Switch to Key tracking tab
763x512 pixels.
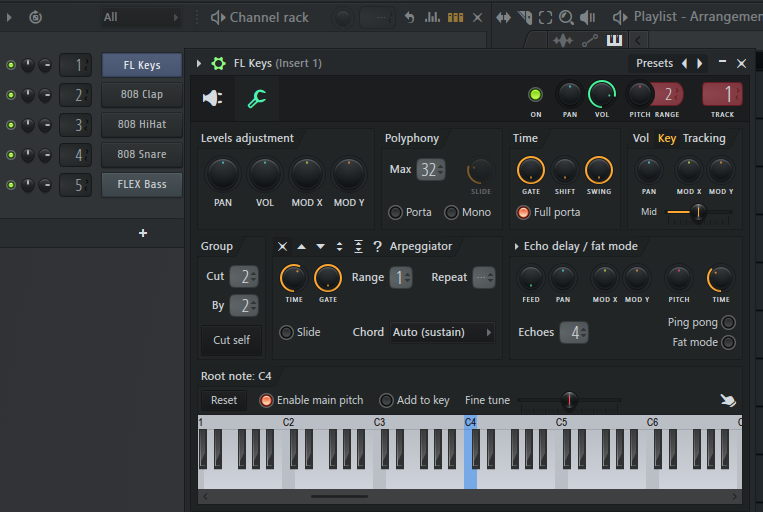click(667, 138)
